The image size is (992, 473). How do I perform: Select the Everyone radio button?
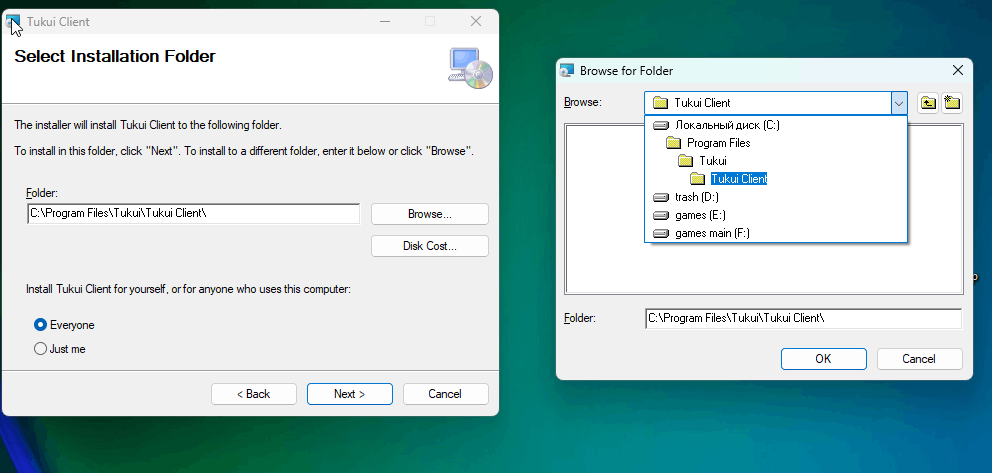[x=40, y=325]
